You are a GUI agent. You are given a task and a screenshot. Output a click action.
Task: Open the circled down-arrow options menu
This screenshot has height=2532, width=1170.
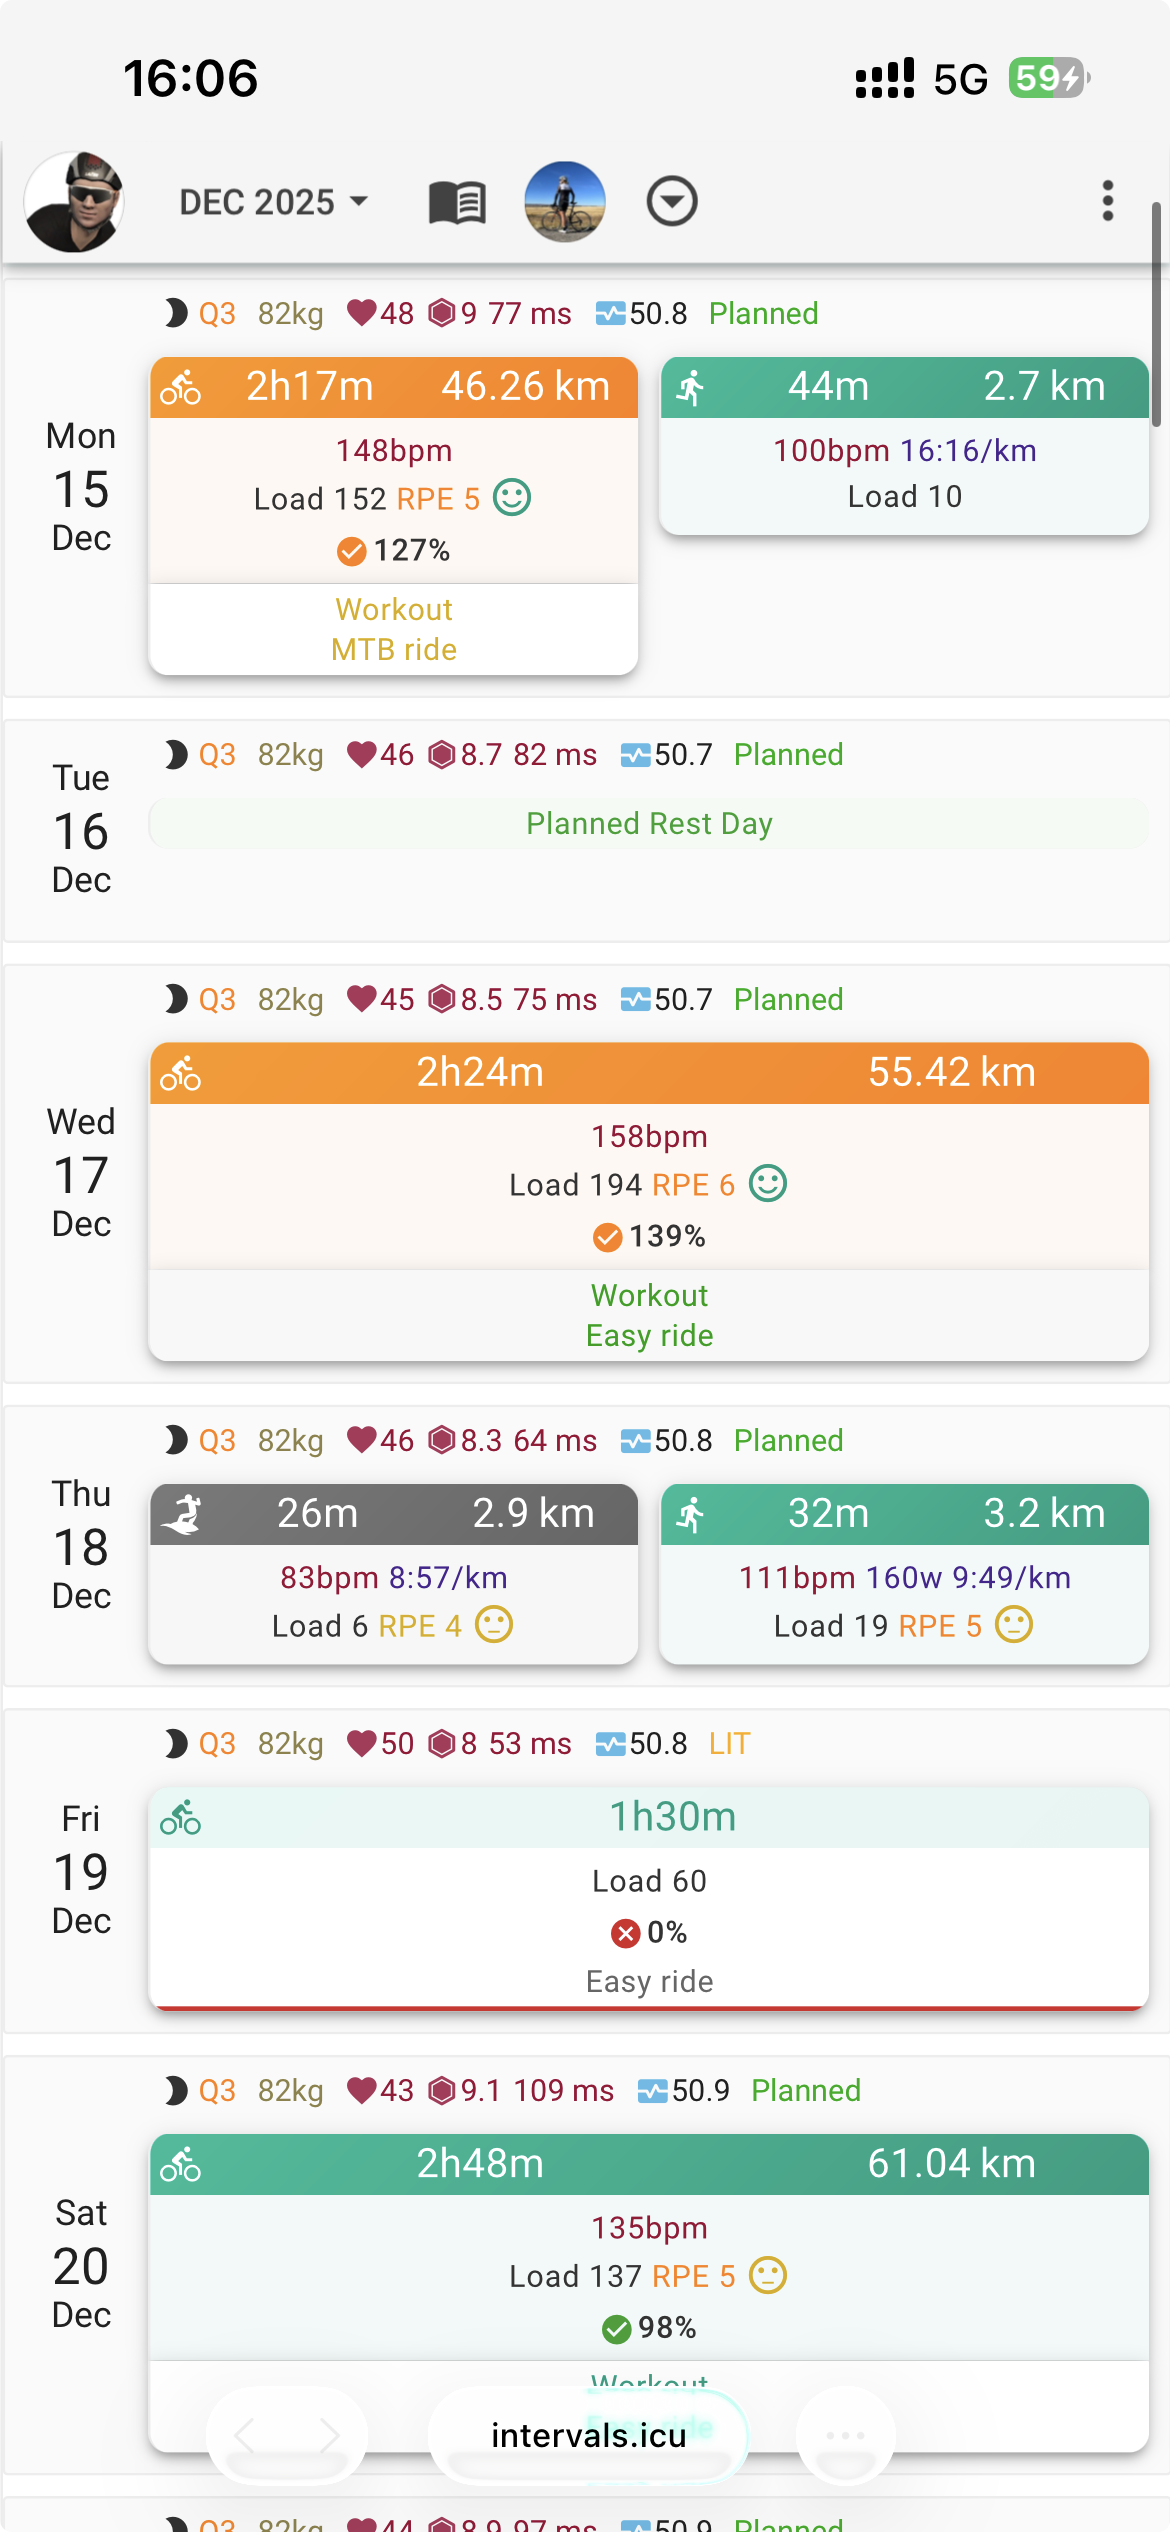pos(671,202)
